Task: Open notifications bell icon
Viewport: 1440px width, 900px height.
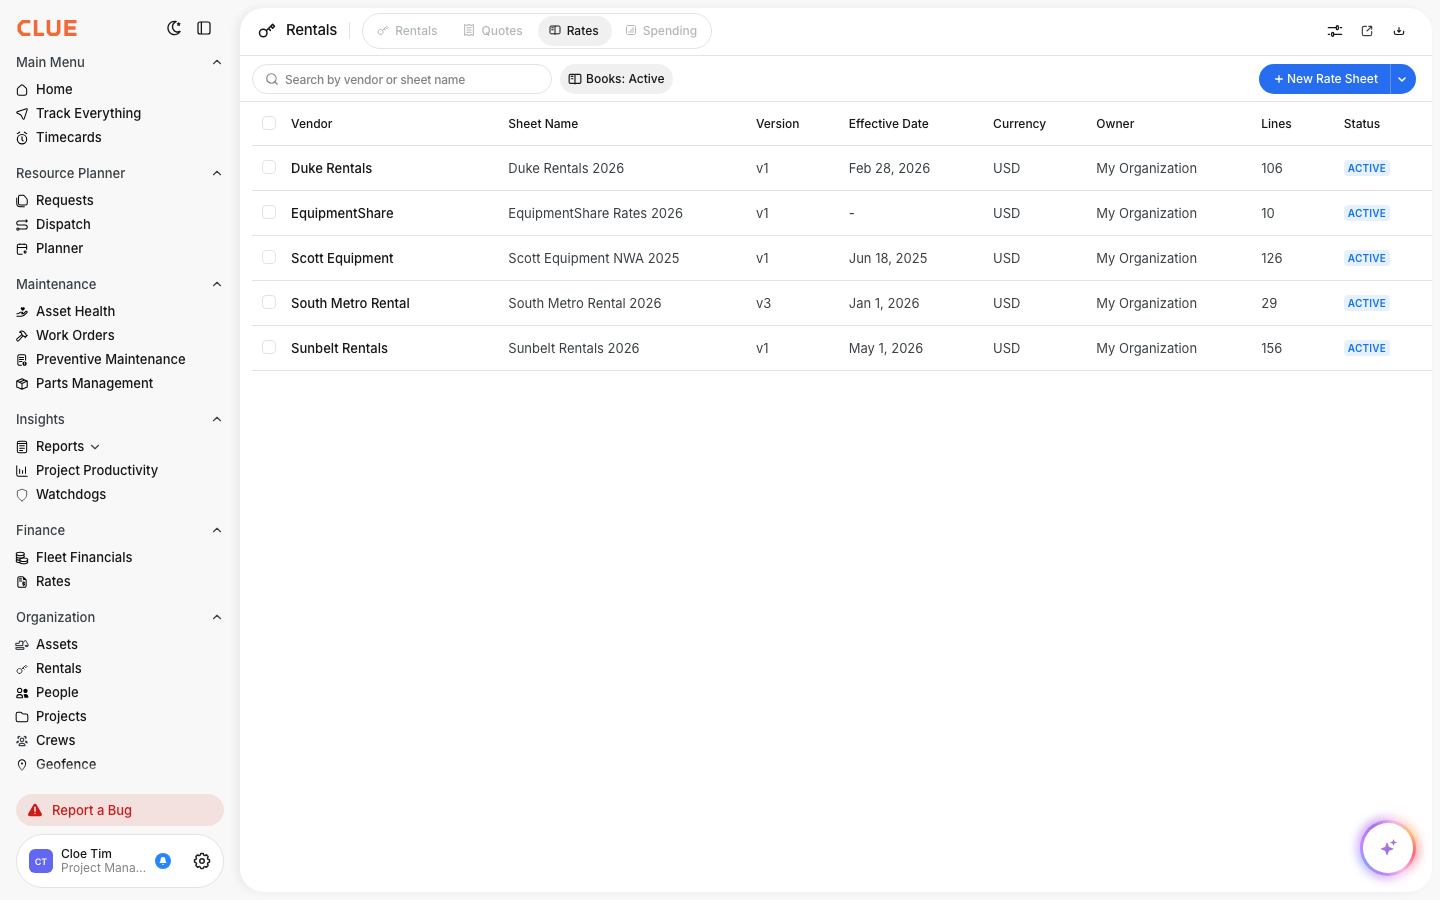Action: (163, 861)
